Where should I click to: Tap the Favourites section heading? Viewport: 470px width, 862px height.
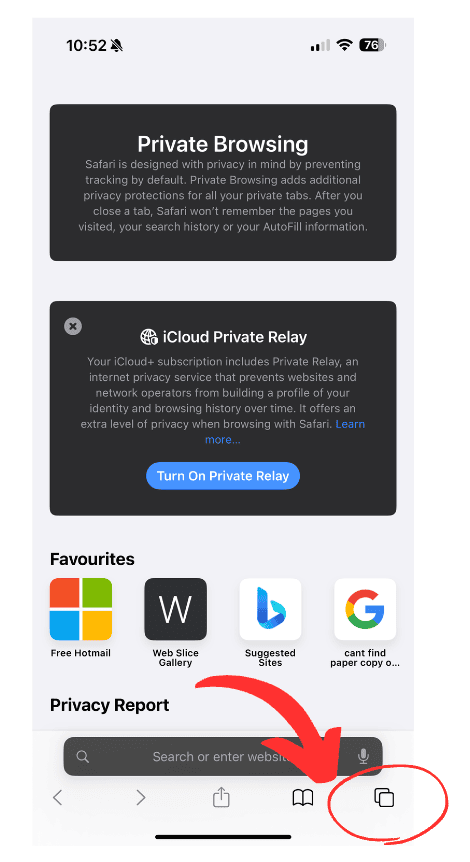[92, 559]
